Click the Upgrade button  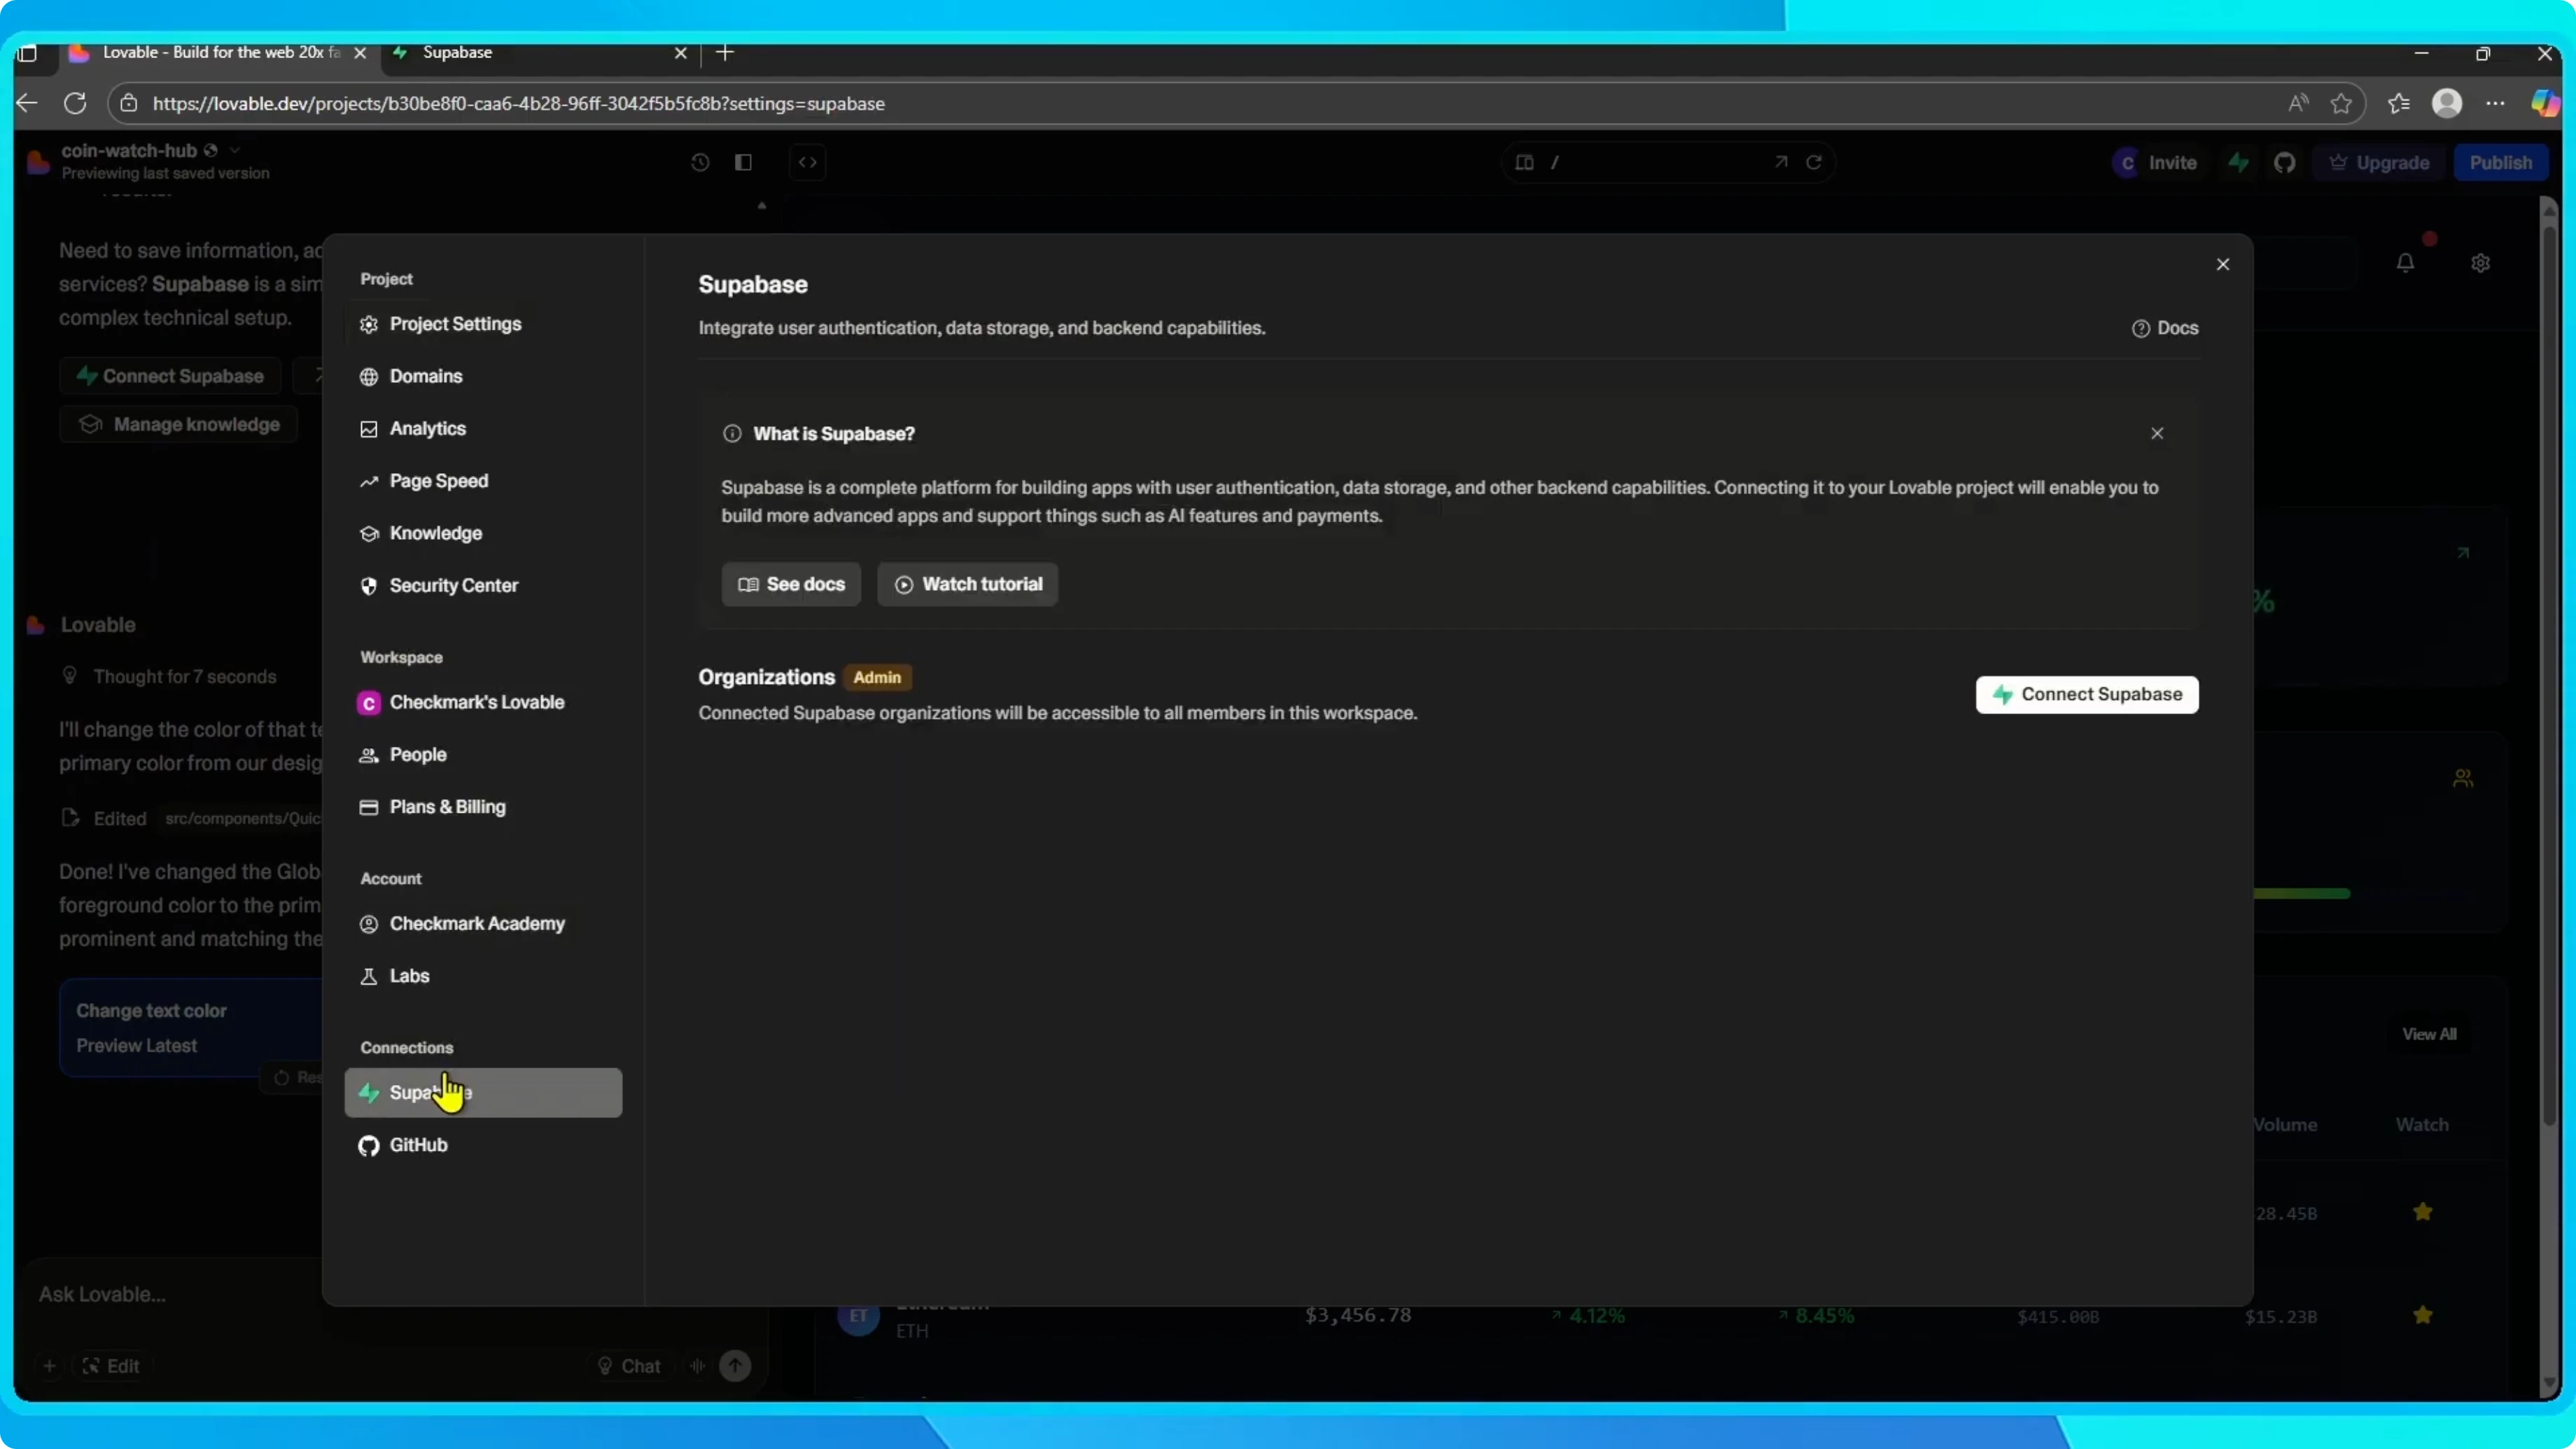point(2379,162)
